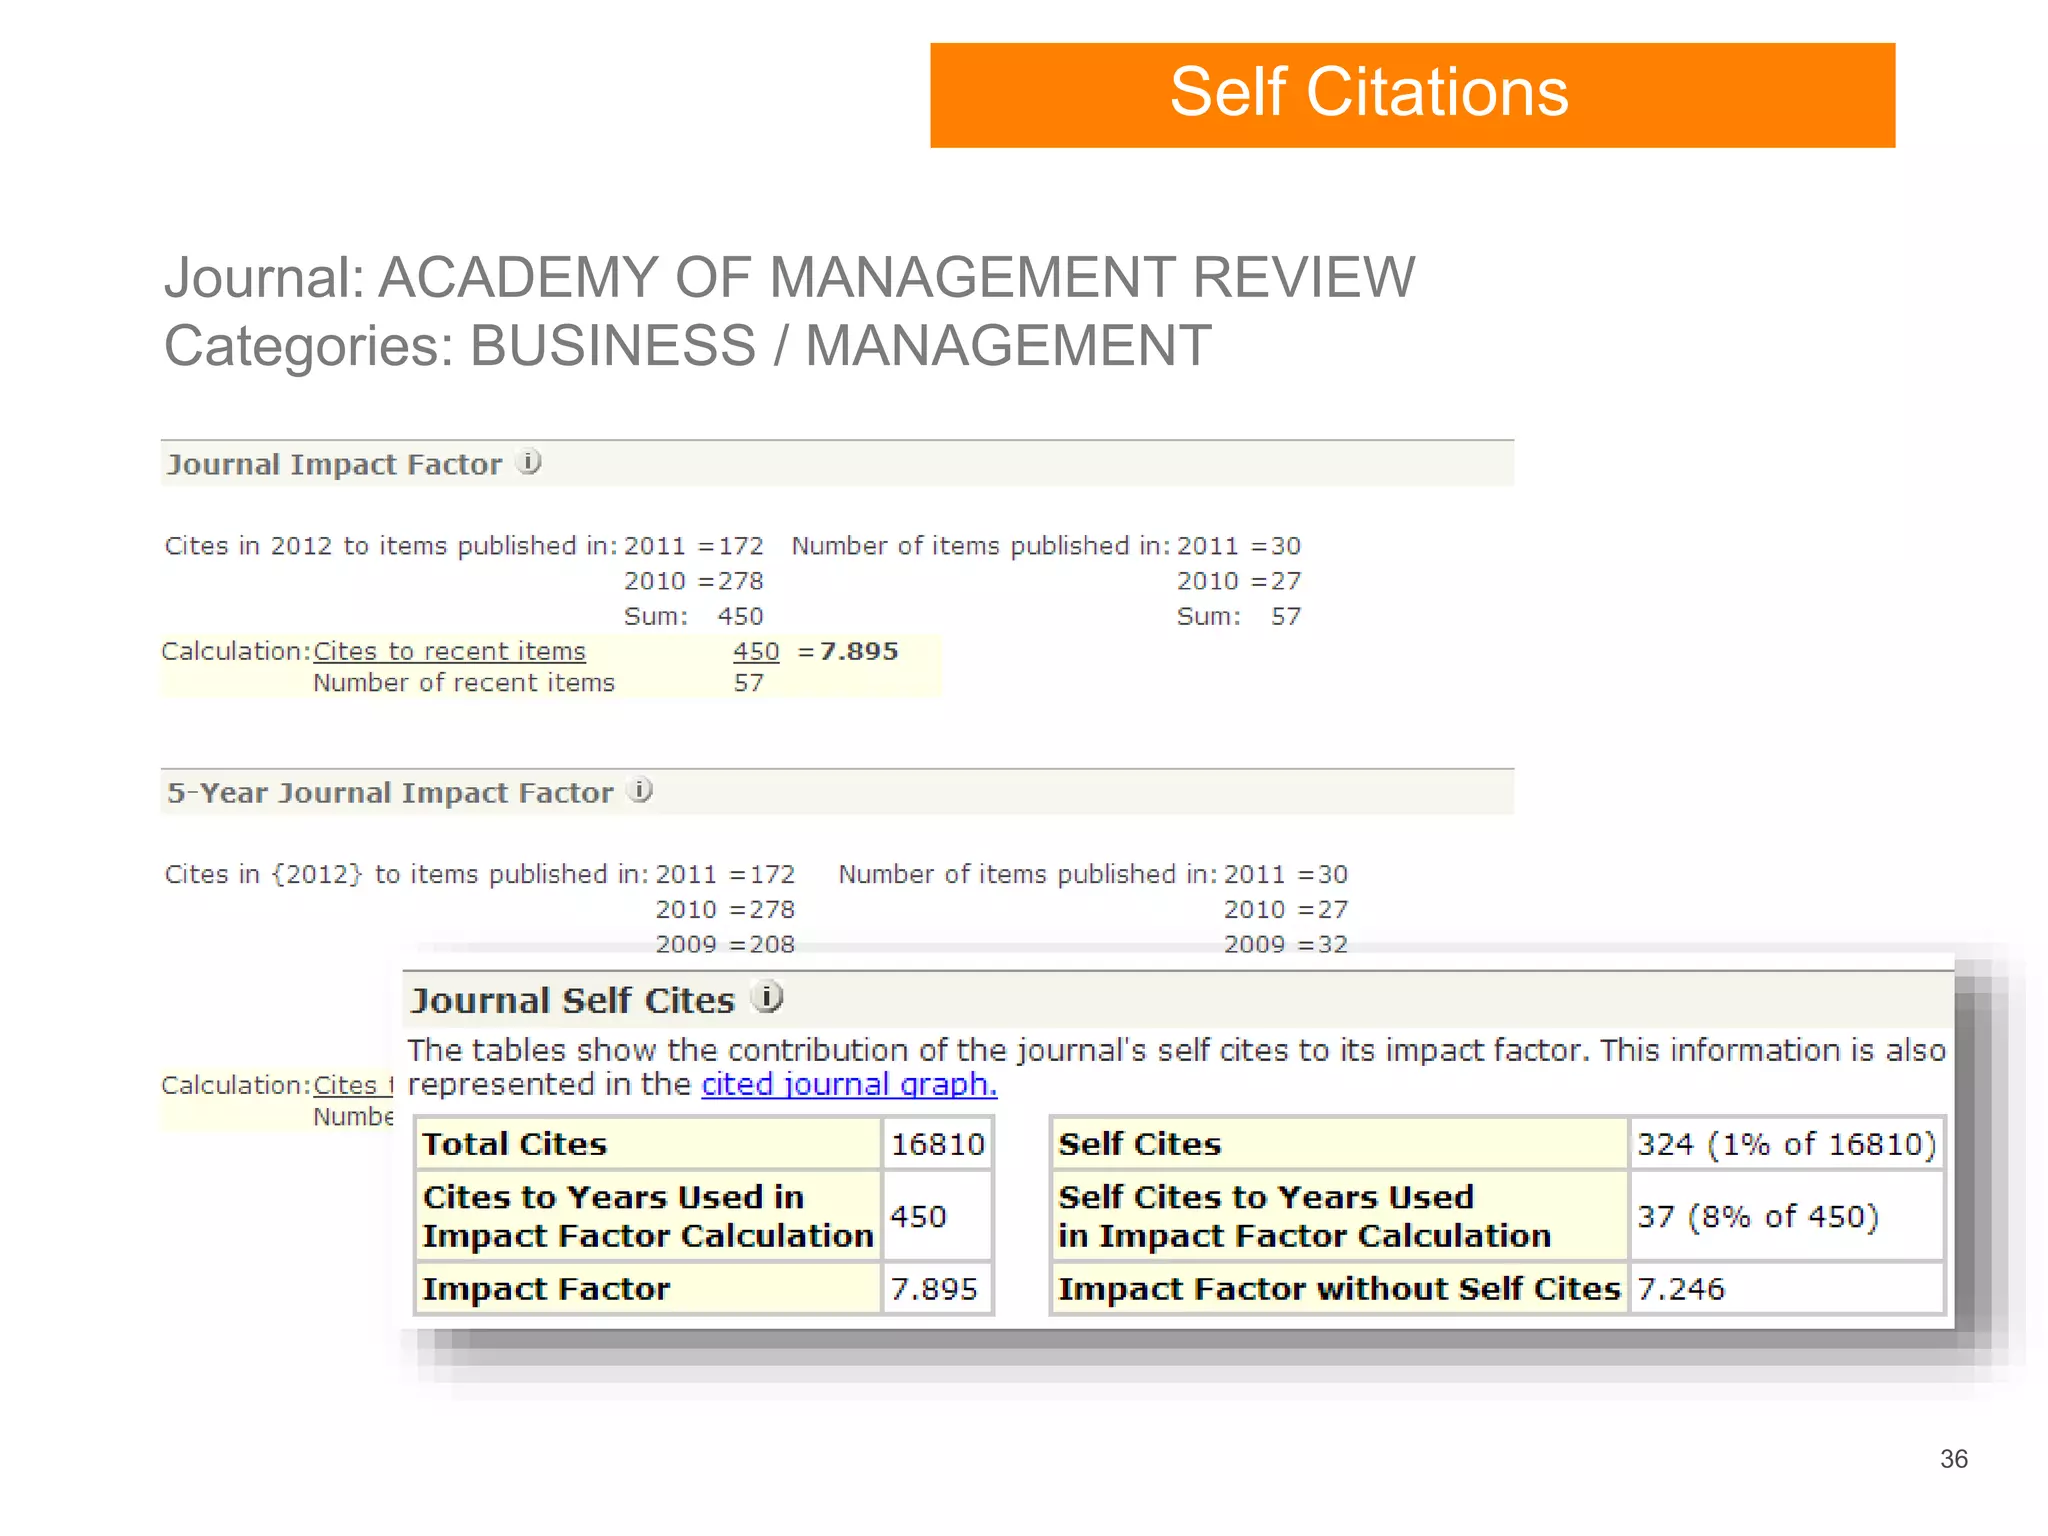Select the value 324 (1% of 16810)
Screen dimensions: 2048x1536
click(x=1786, y=1144)
